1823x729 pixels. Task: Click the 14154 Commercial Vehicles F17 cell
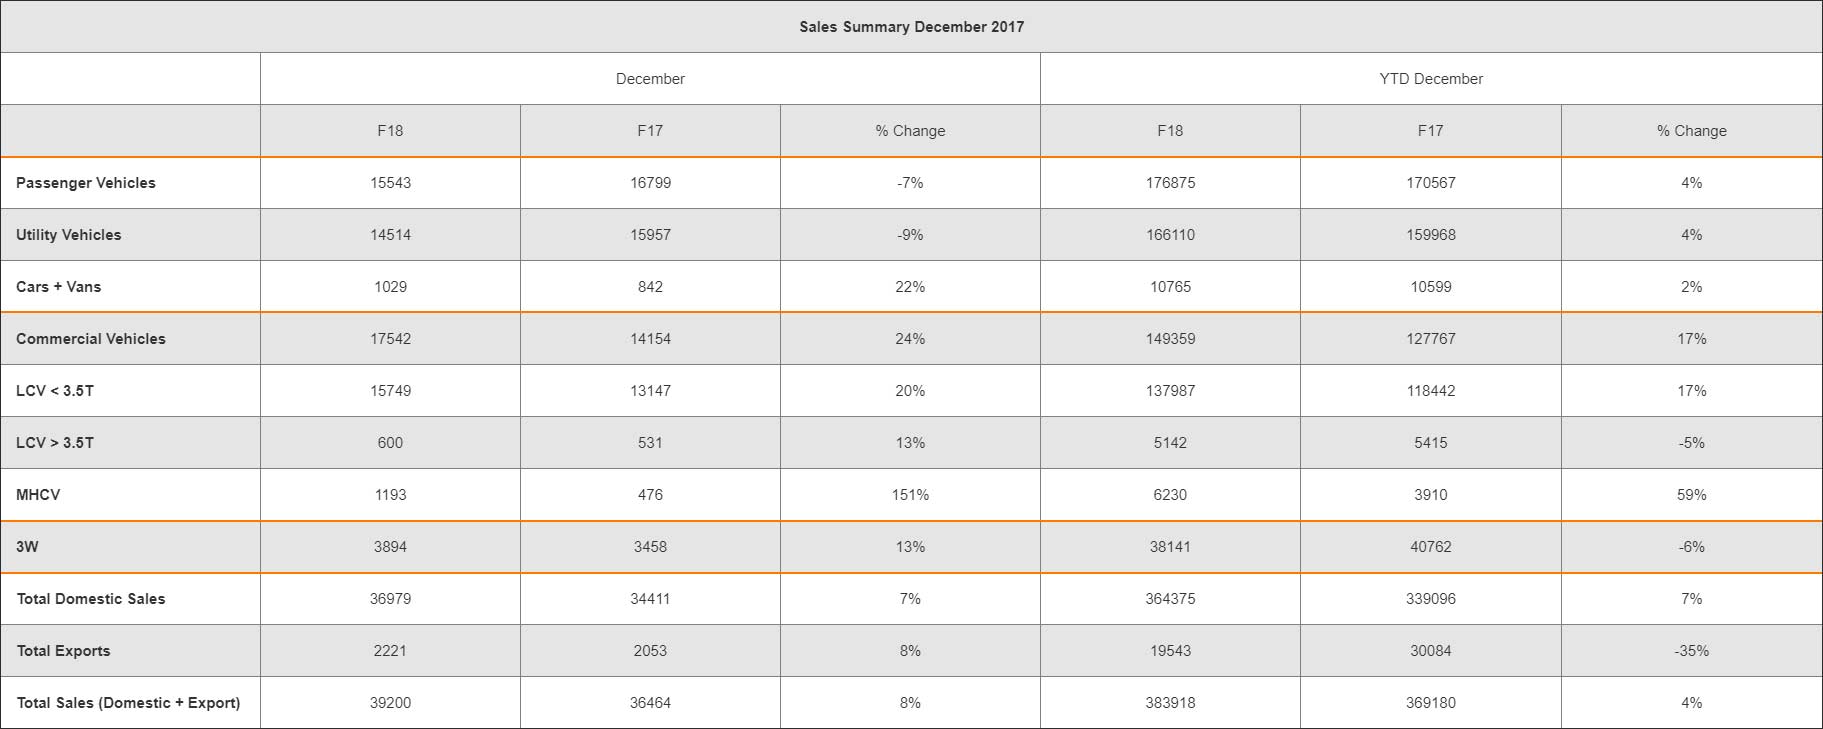click(650, 339)
